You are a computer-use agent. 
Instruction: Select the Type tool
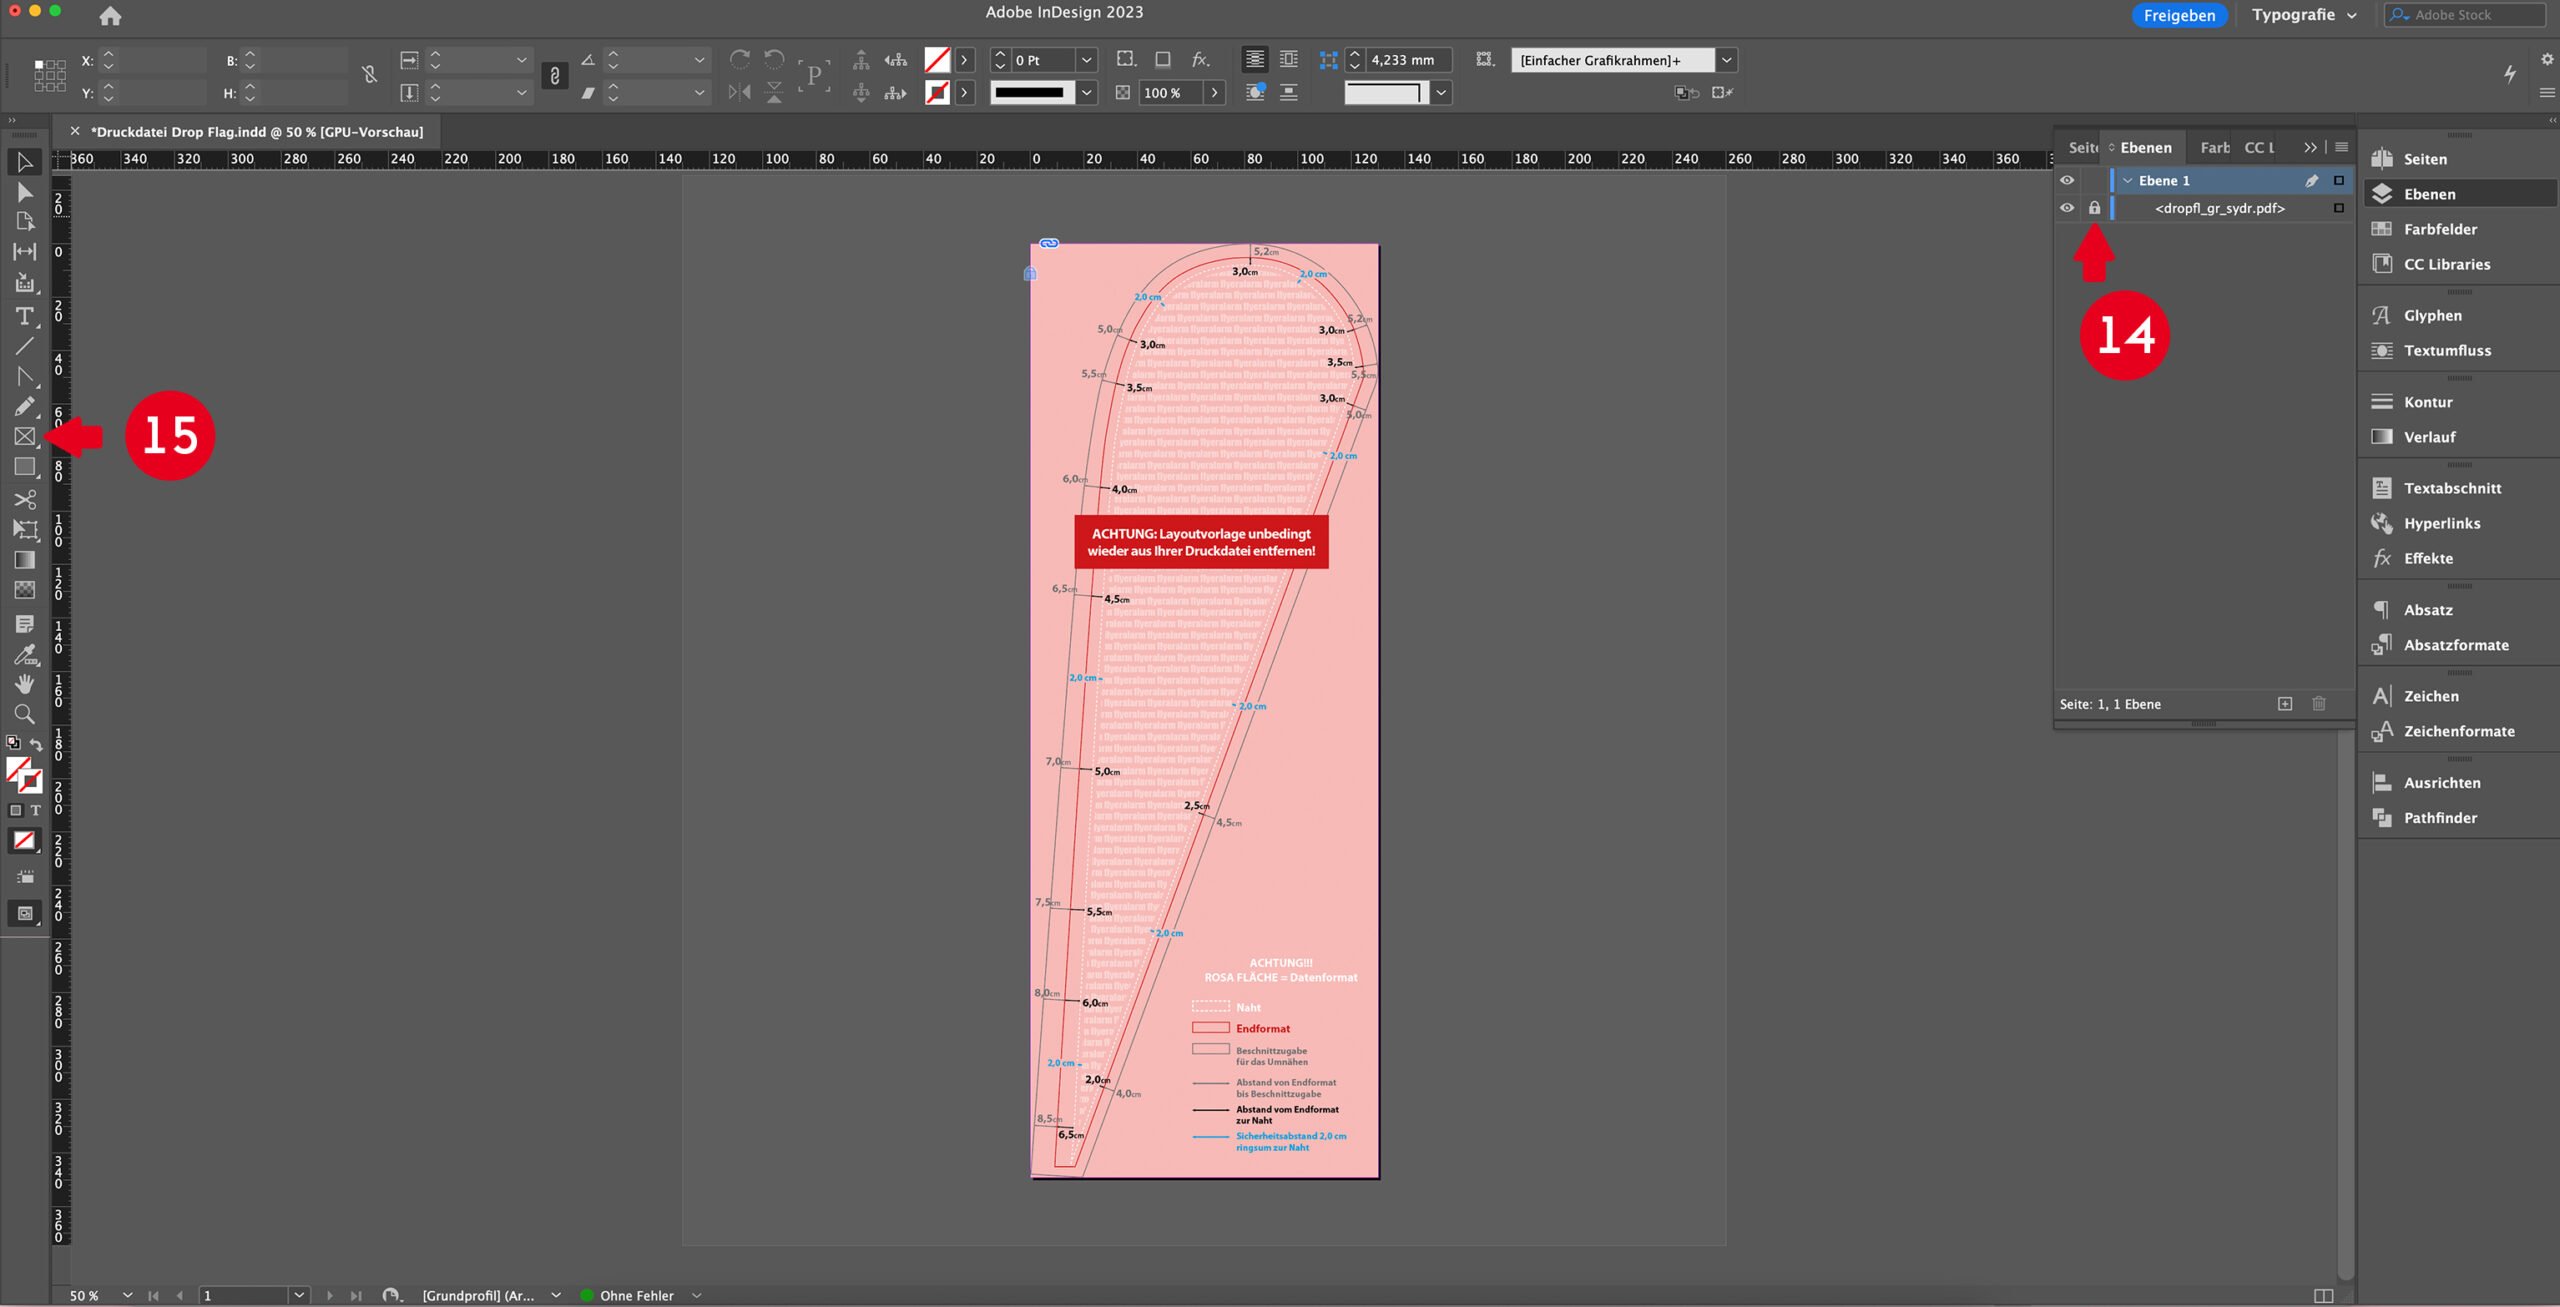pyautogui.click(x=24, y=316)
